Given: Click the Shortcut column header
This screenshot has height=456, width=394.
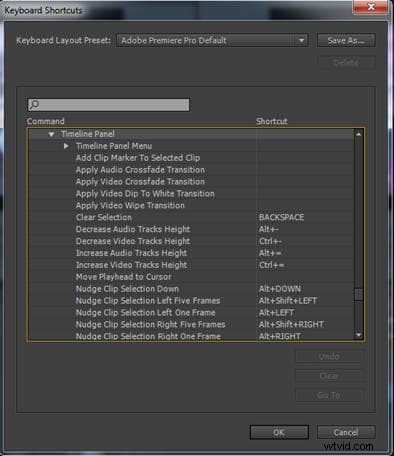Looking at the screenshot, I should (x=272, y=121).
